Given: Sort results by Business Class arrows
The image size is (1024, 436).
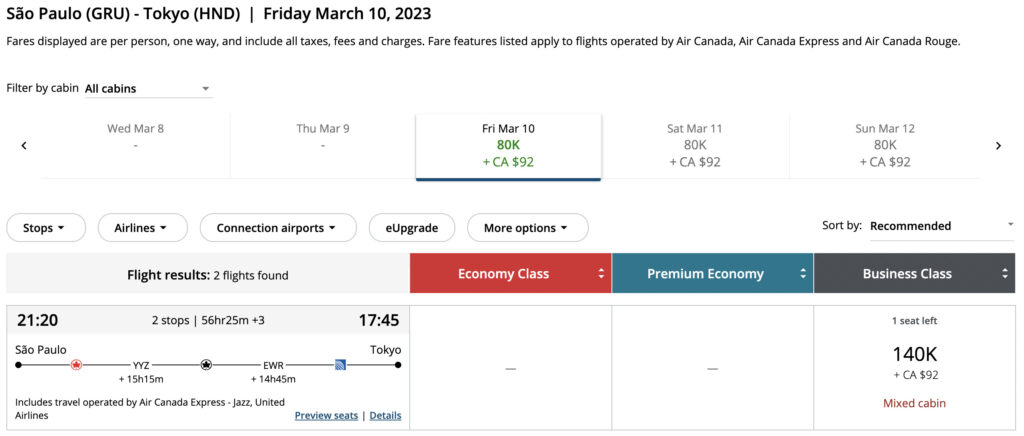Looking at the screenshot, I should (1005, 274).
